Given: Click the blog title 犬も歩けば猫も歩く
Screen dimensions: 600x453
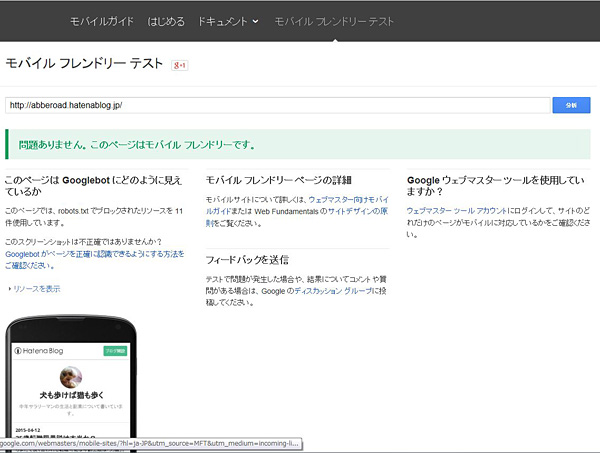Looking at the screenshot, I should point(72,395).
